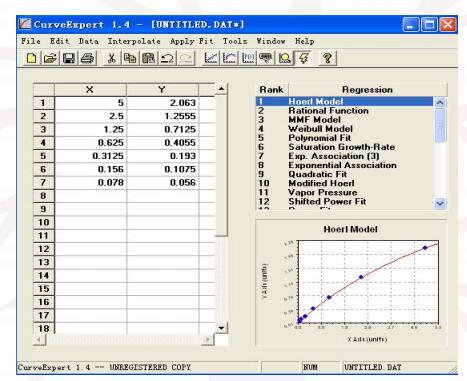This screenshot has width=467, height=381.
Task: Click the Print toolbar icon
Action: point(88,58)
